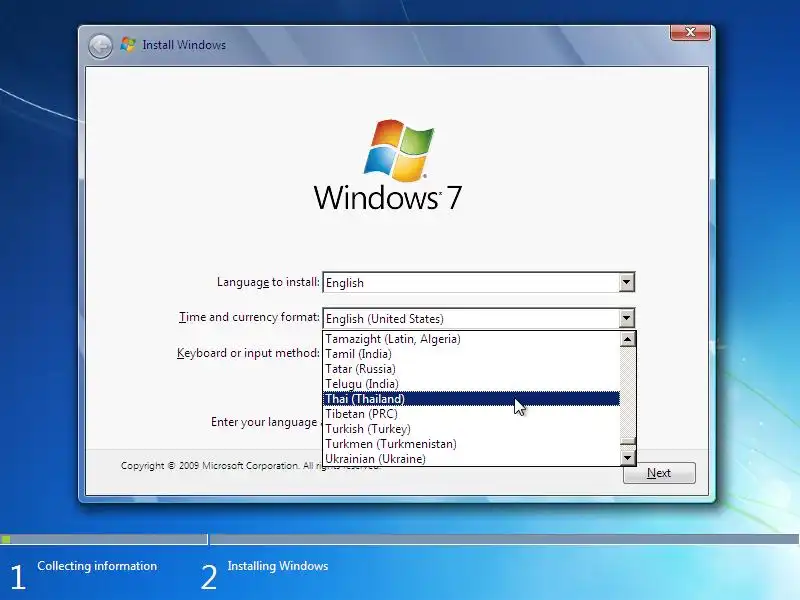Image resolution: width=800 pixels, height=600 pixels.
Task: Click the dropdown list scrollbar thumb
Action: [628, 441]
